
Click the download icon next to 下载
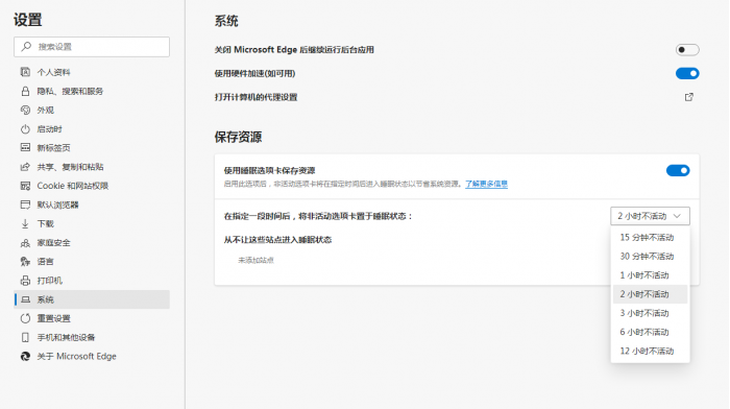26,224
